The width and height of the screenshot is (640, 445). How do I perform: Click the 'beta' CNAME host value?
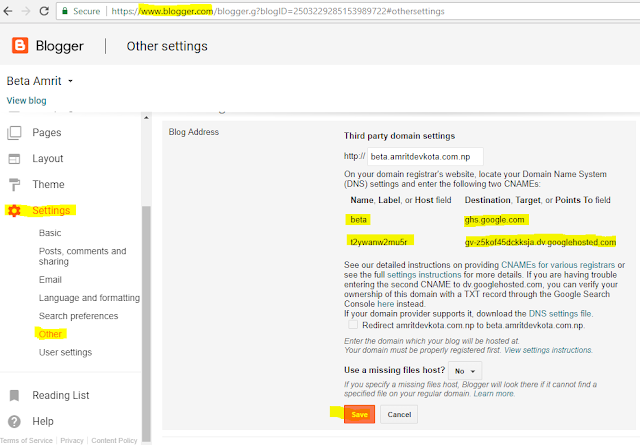click(x=358, y=220)
